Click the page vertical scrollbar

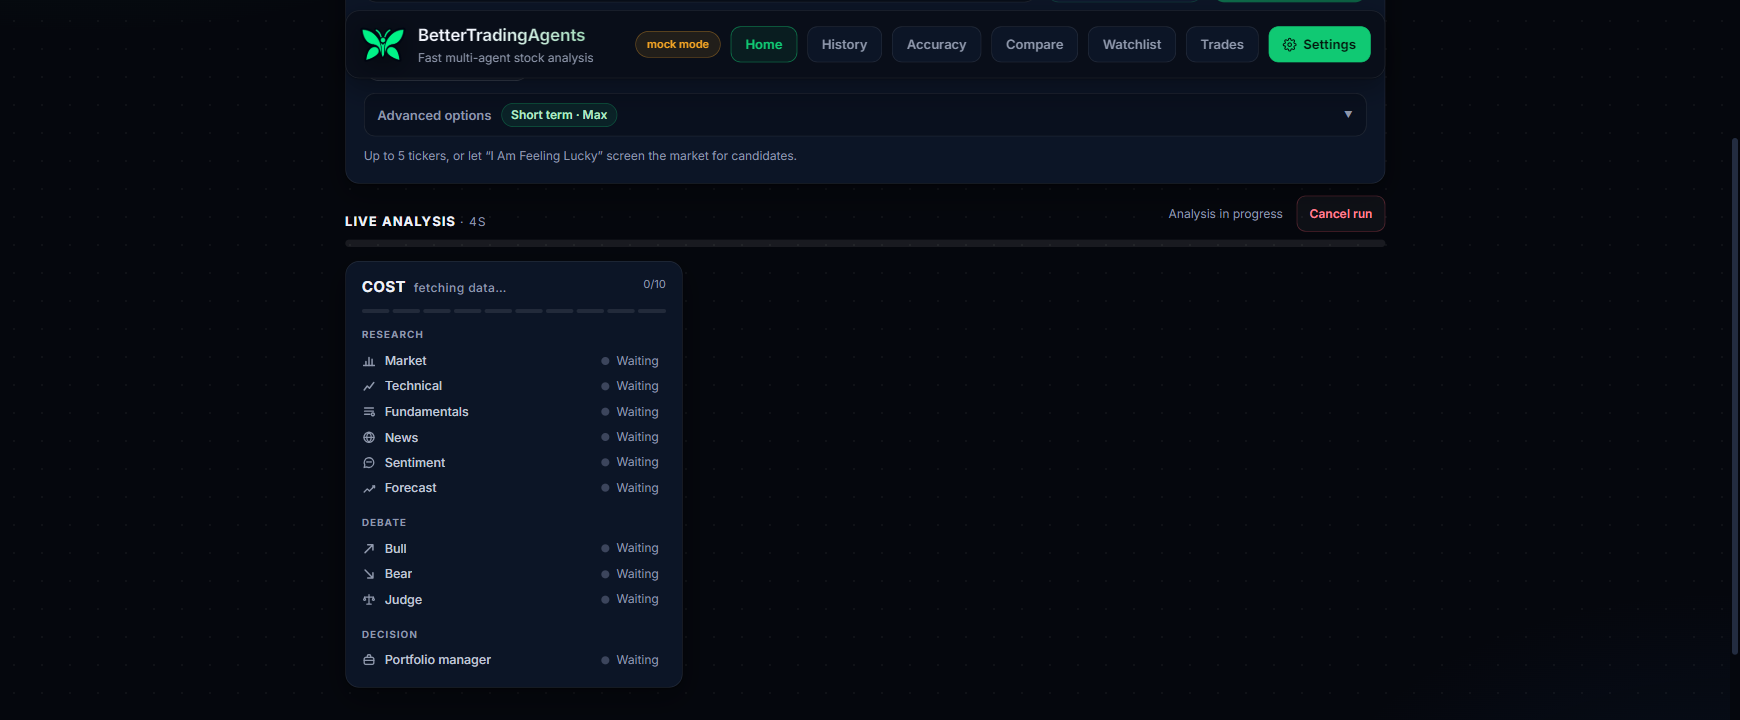1735,395
